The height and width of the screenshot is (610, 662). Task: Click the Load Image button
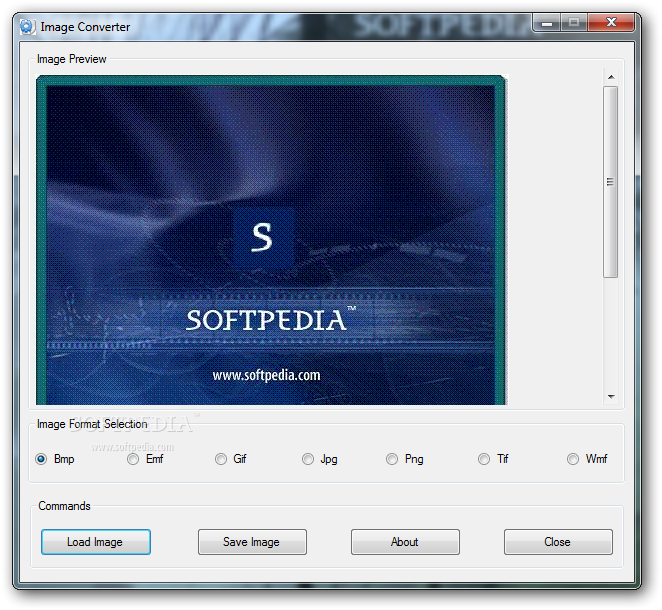(x=96, y=542)
